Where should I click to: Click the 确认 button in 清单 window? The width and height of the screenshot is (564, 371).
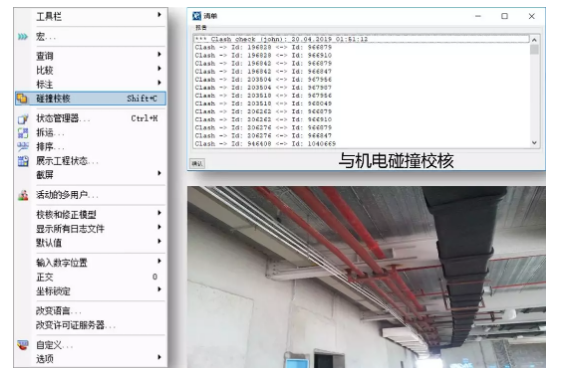pos(197,164)
